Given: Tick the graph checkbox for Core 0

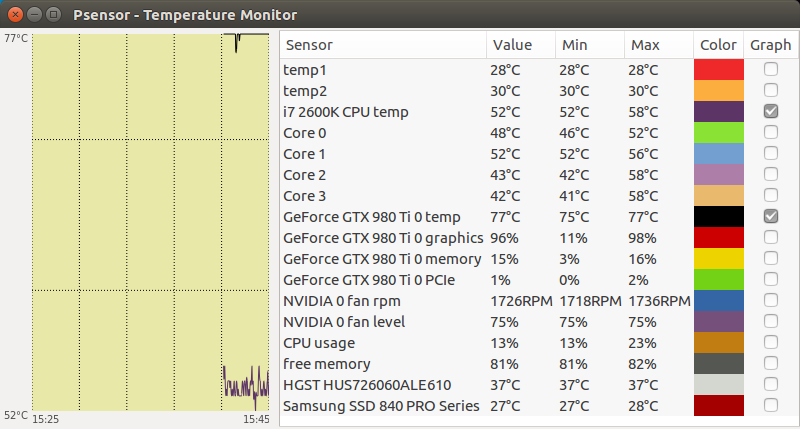Looking at the screenshot, I should coord(770,132).
